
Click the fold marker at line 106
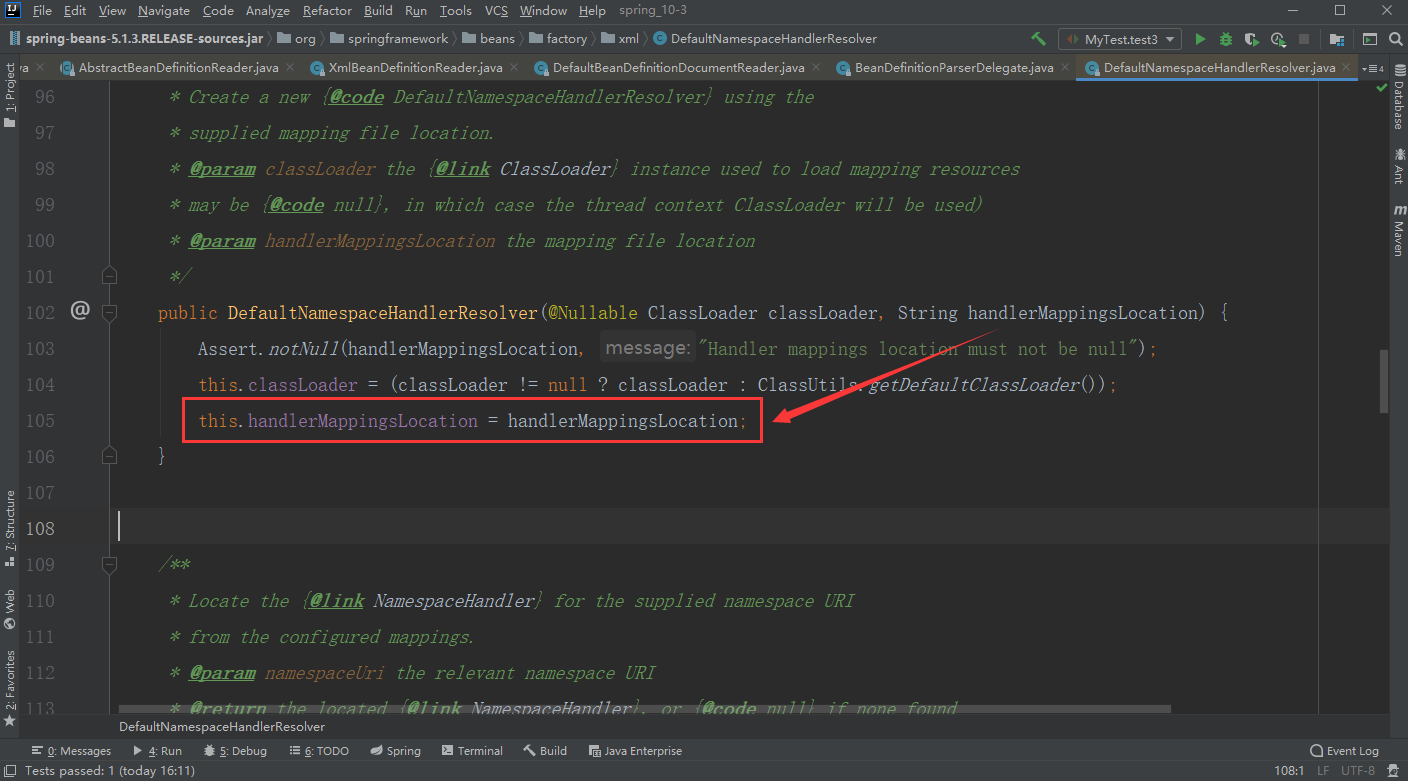110,455
